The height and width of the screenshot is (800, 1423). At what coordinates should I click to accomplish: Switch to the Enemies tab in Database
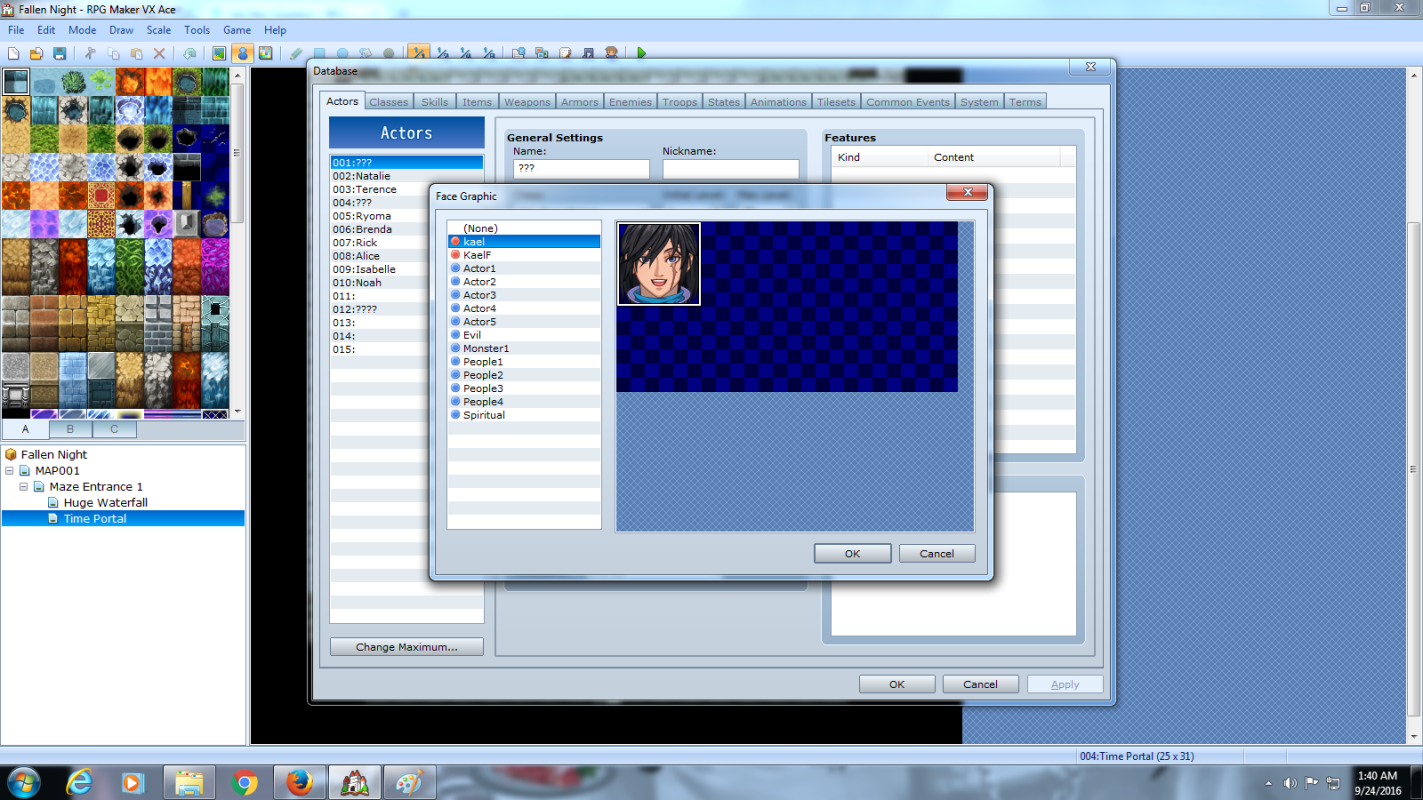630,102
